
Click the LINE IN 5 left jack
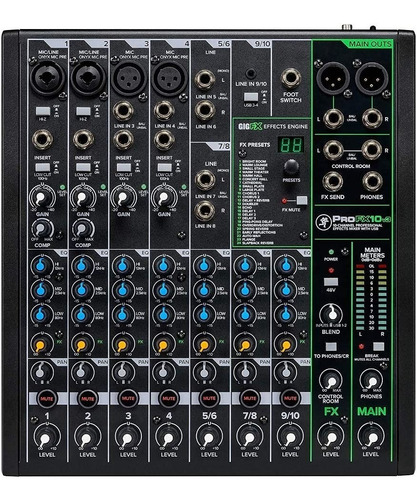pos(205,80)
